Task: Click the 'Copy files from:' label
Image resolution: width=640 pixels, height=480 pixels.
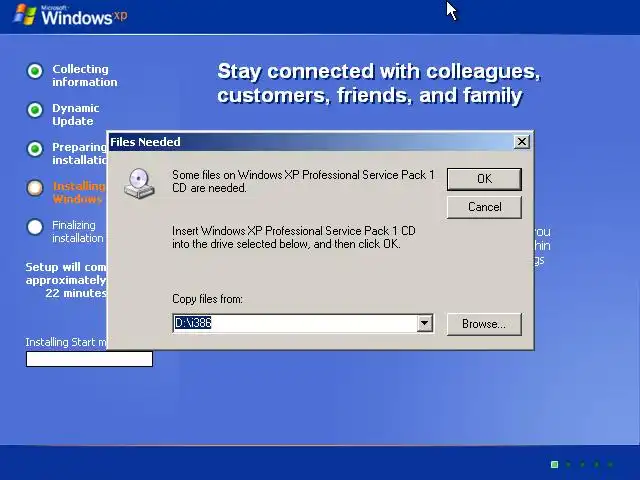Action: coord(207,299)
